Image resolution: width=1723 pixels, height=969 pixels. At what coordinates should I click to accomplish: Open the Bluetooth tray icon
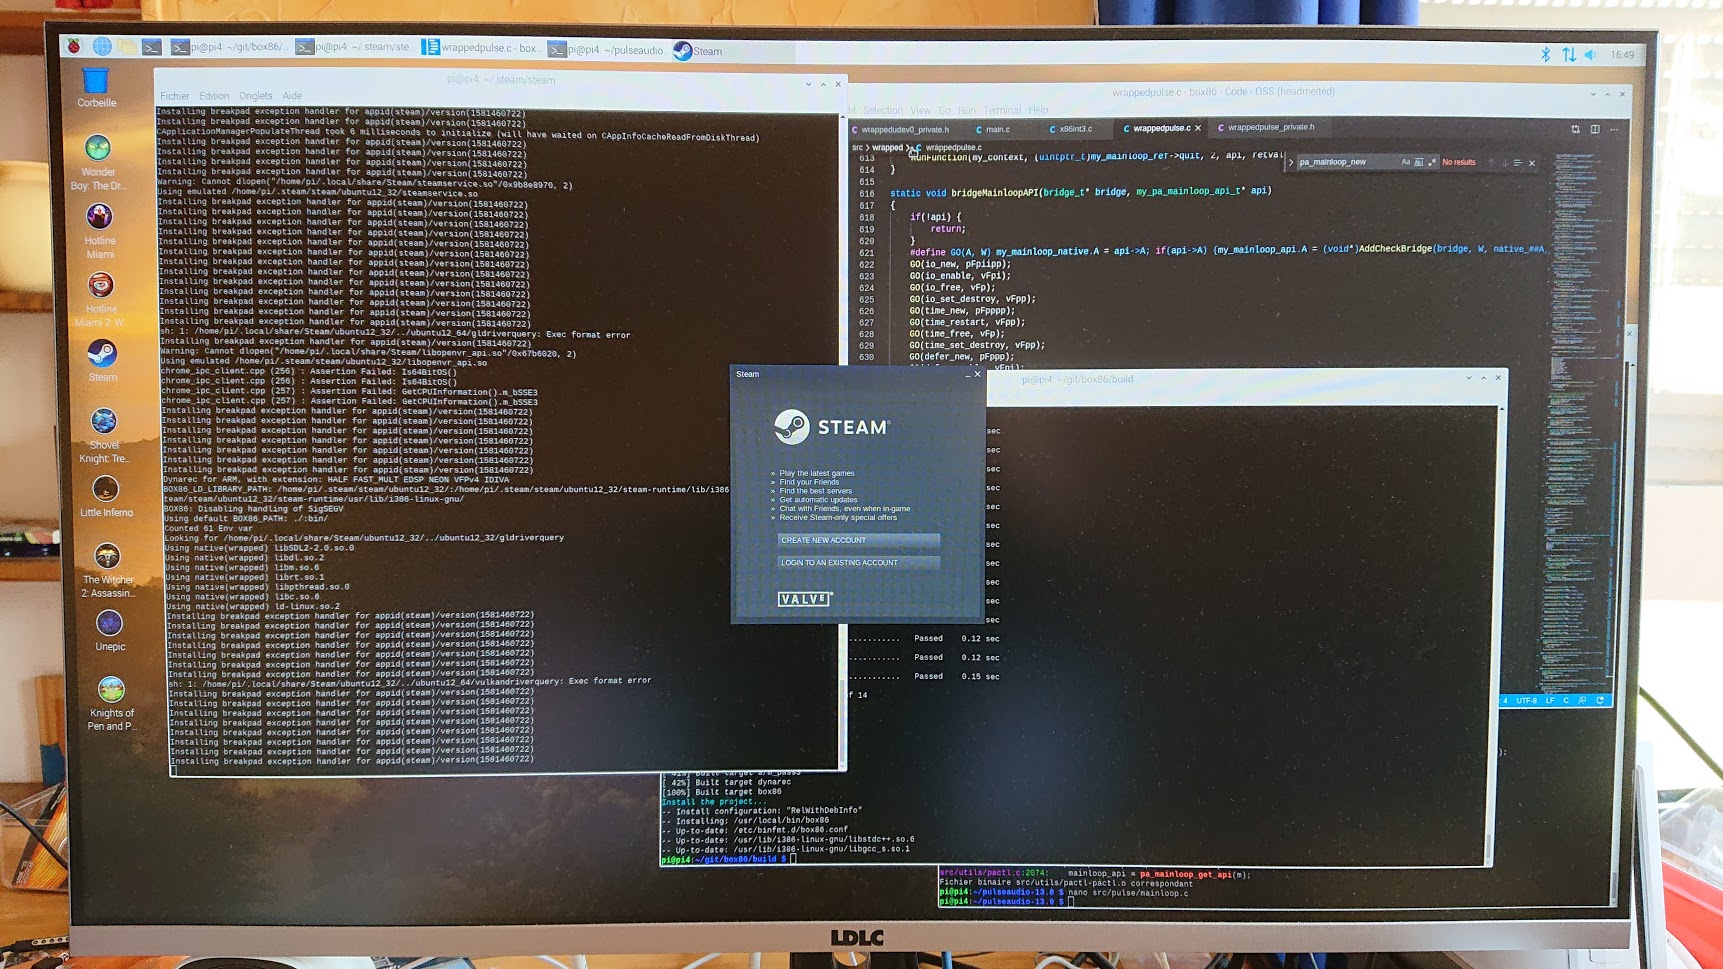1545,55
